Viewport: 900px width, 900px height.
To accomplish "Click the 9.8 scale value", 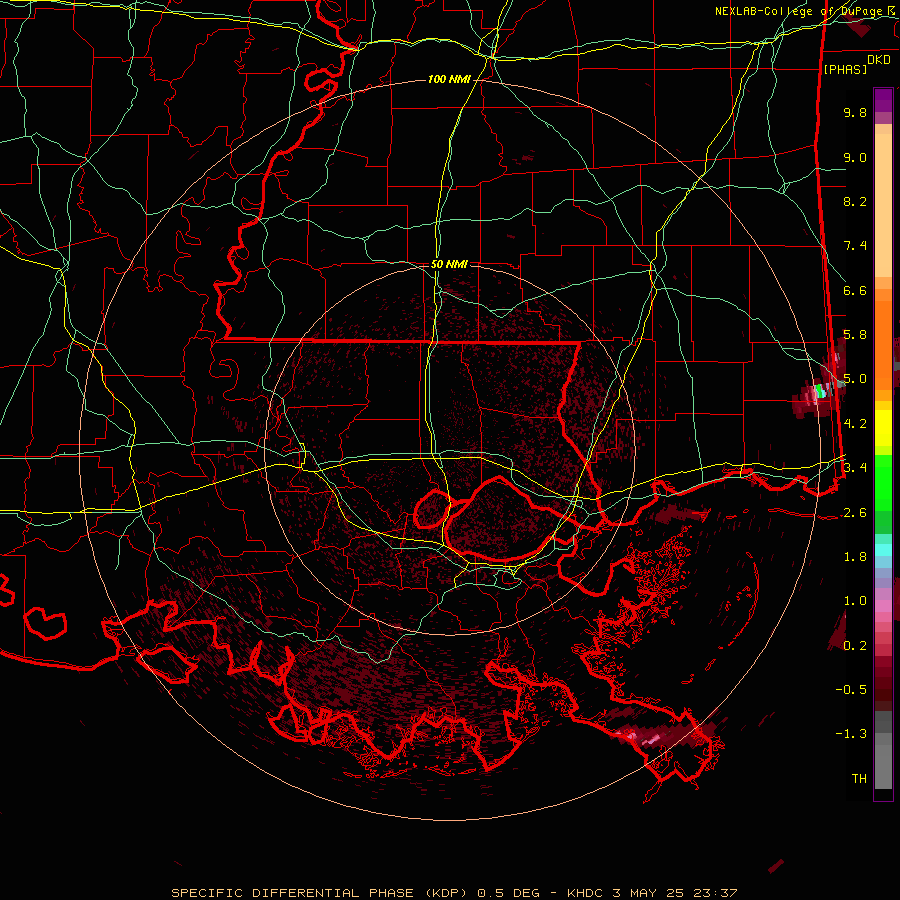I will [855, 112].
